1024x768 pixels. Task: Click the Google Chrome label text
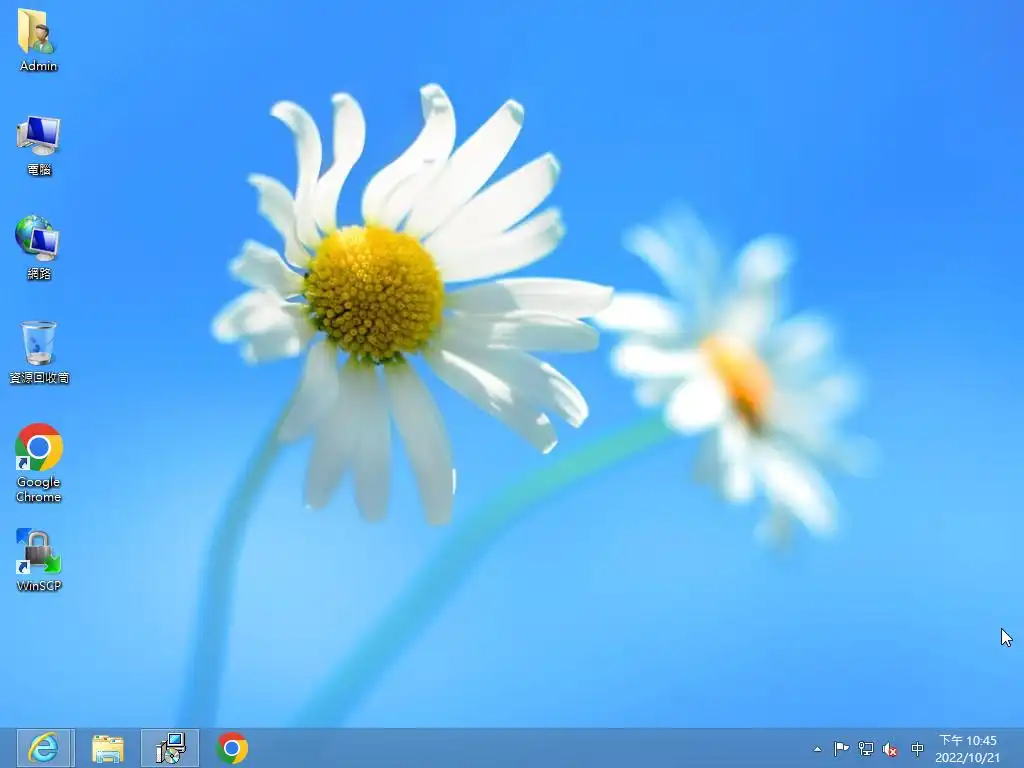click(x=39, y=489)
